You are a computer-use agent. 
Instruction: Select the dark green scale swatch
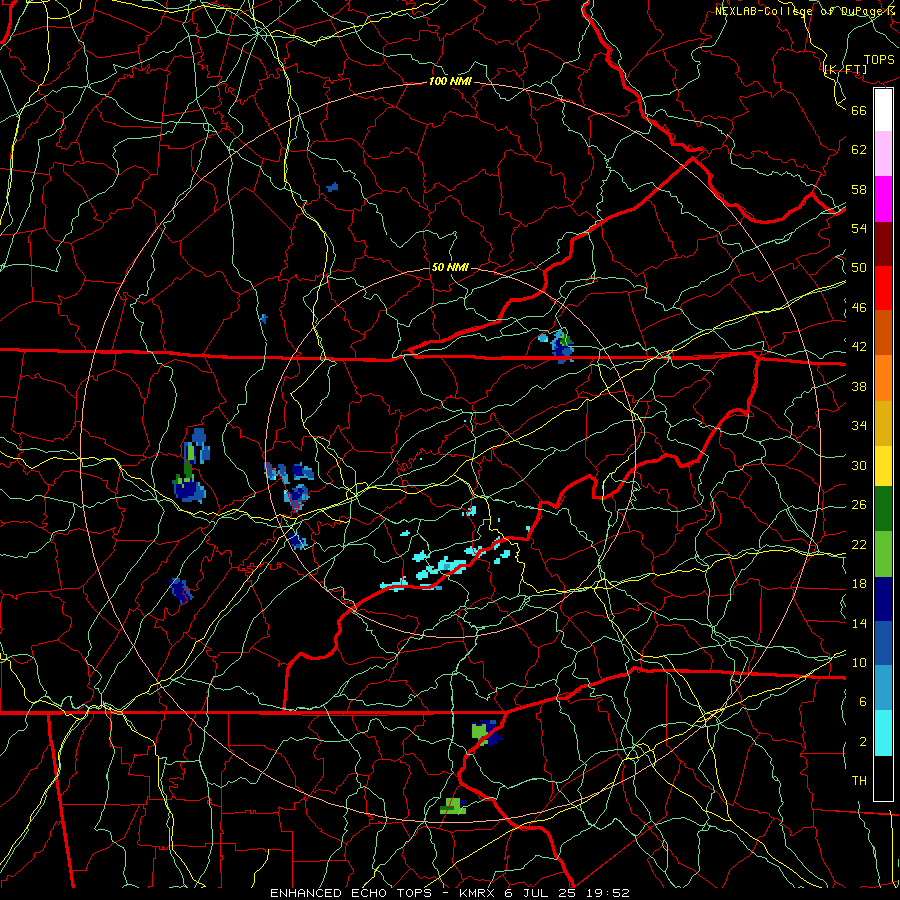tap(883, 509)
